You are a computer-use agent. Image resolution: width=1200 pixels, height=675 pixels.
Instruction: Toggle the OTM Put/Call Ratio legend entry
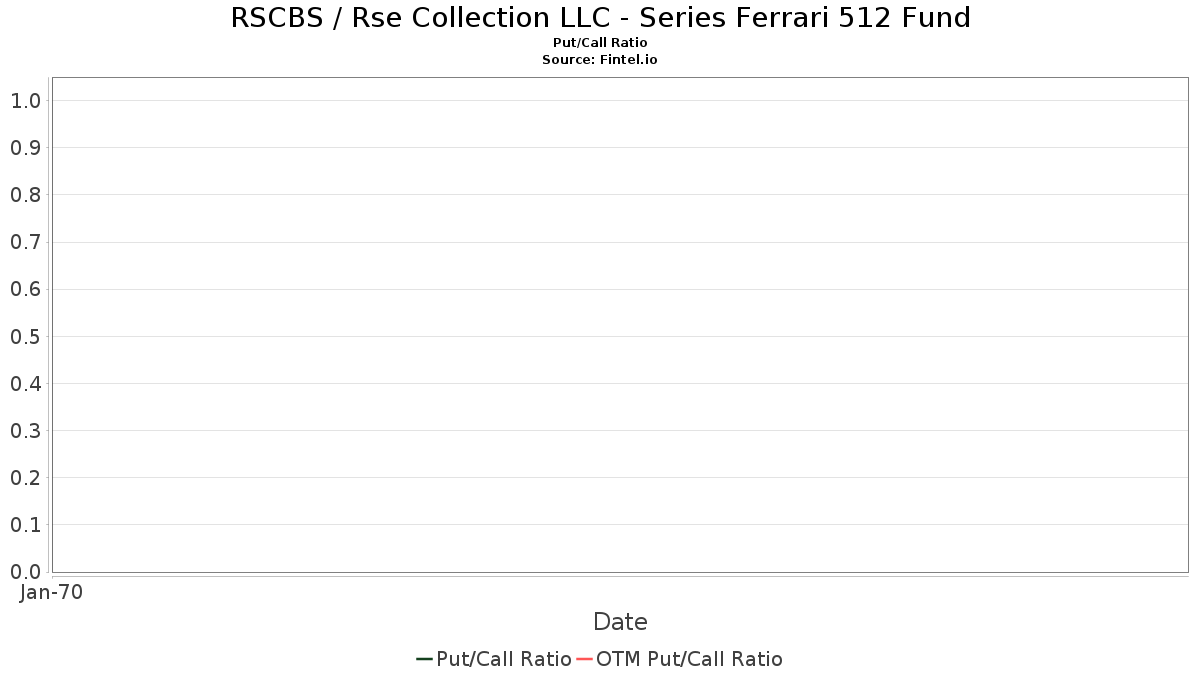tap(689, 659)
